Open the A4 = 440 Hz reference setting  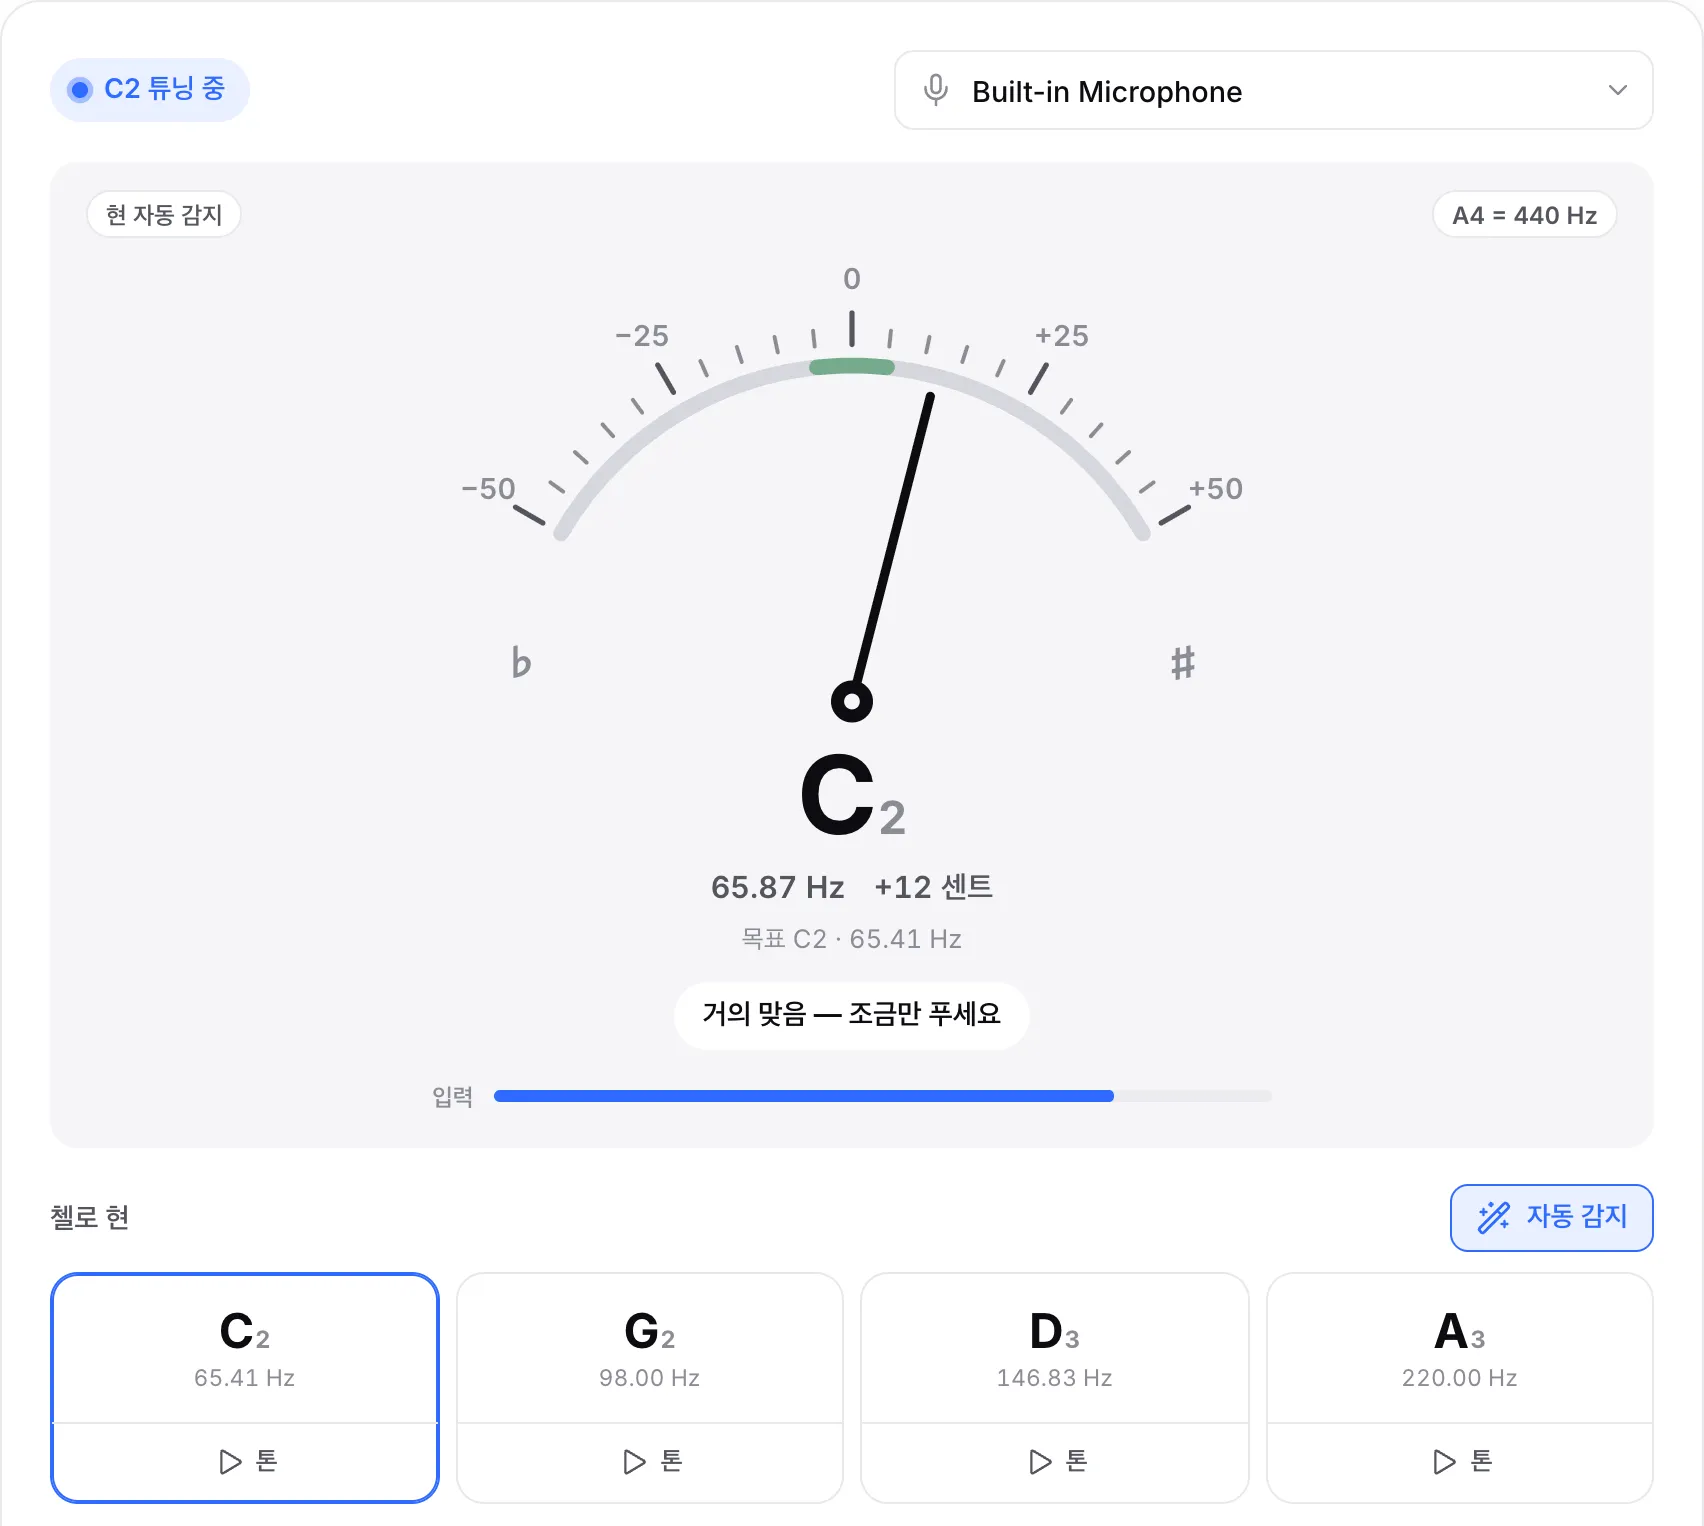tap(1524, 215)
